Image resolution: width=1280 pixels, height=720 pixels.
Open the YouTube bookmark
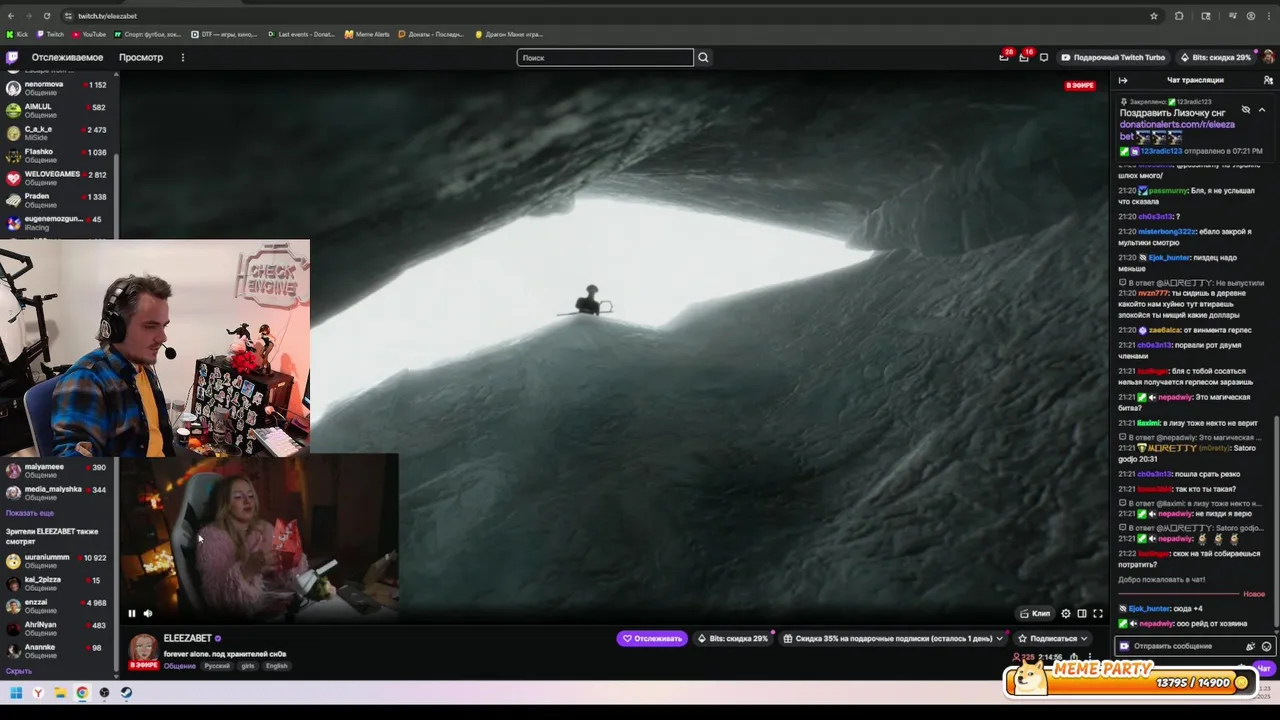89,34
